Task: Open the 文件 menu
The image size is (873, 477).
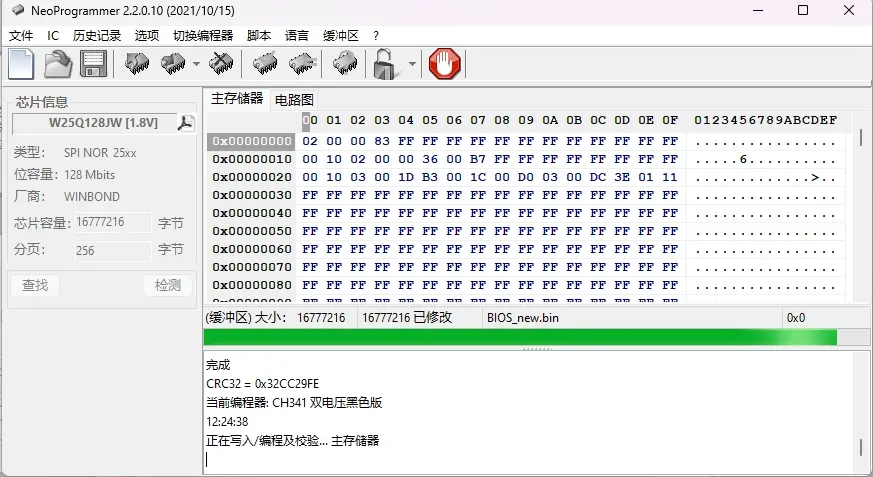Action: click(x=21, y=36)
